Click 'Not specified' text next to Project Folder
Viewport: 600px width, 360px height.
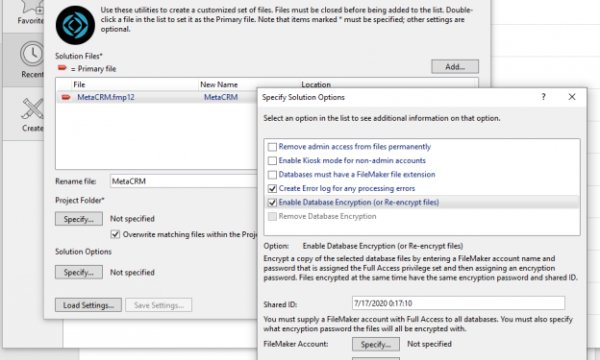(132, 219)
